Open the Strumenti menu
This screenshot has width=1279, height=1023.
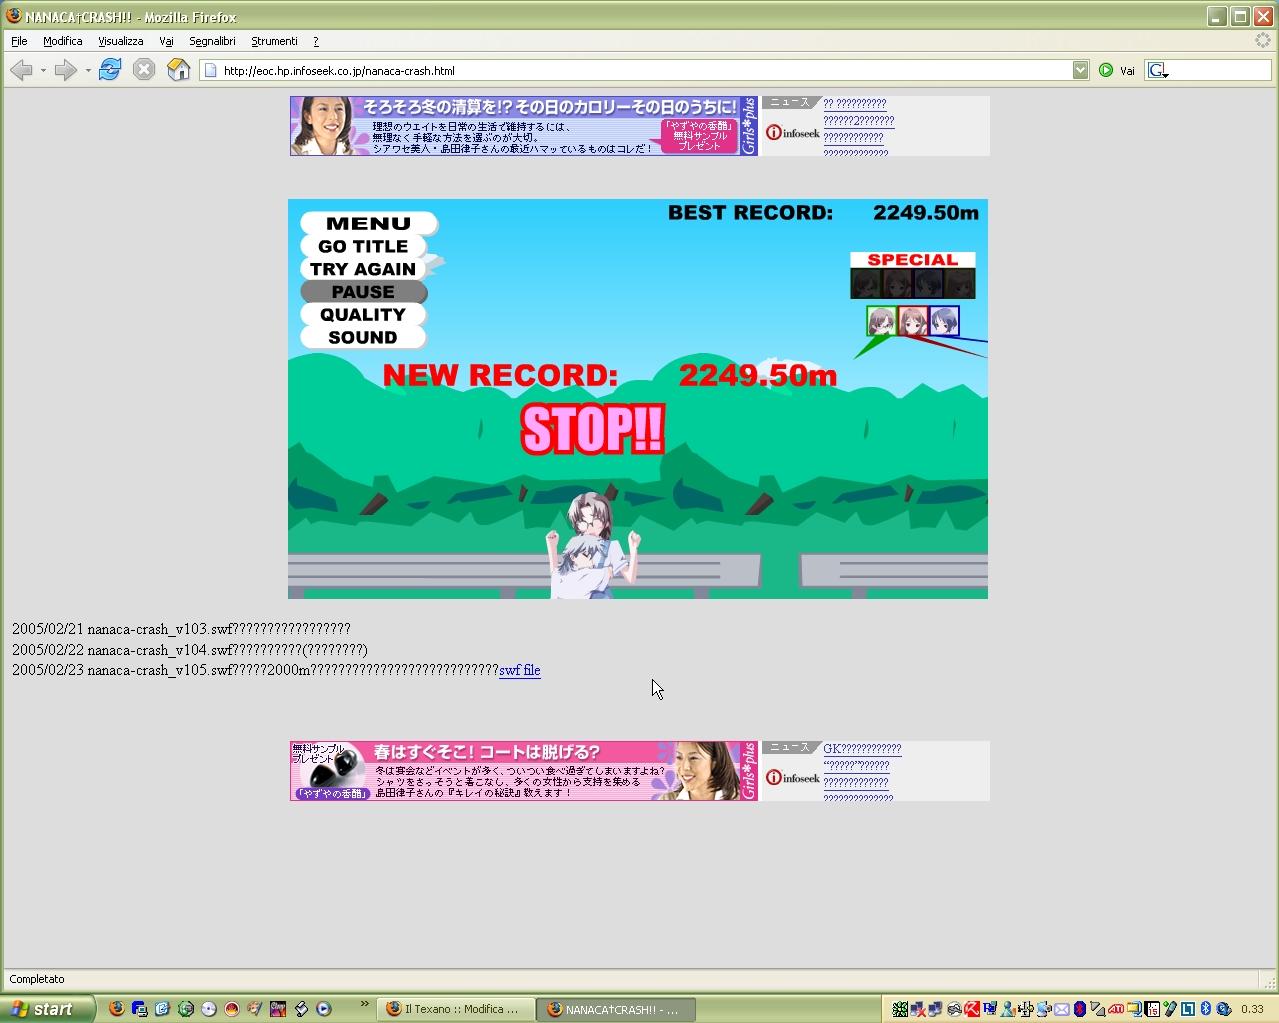point(274,41)
